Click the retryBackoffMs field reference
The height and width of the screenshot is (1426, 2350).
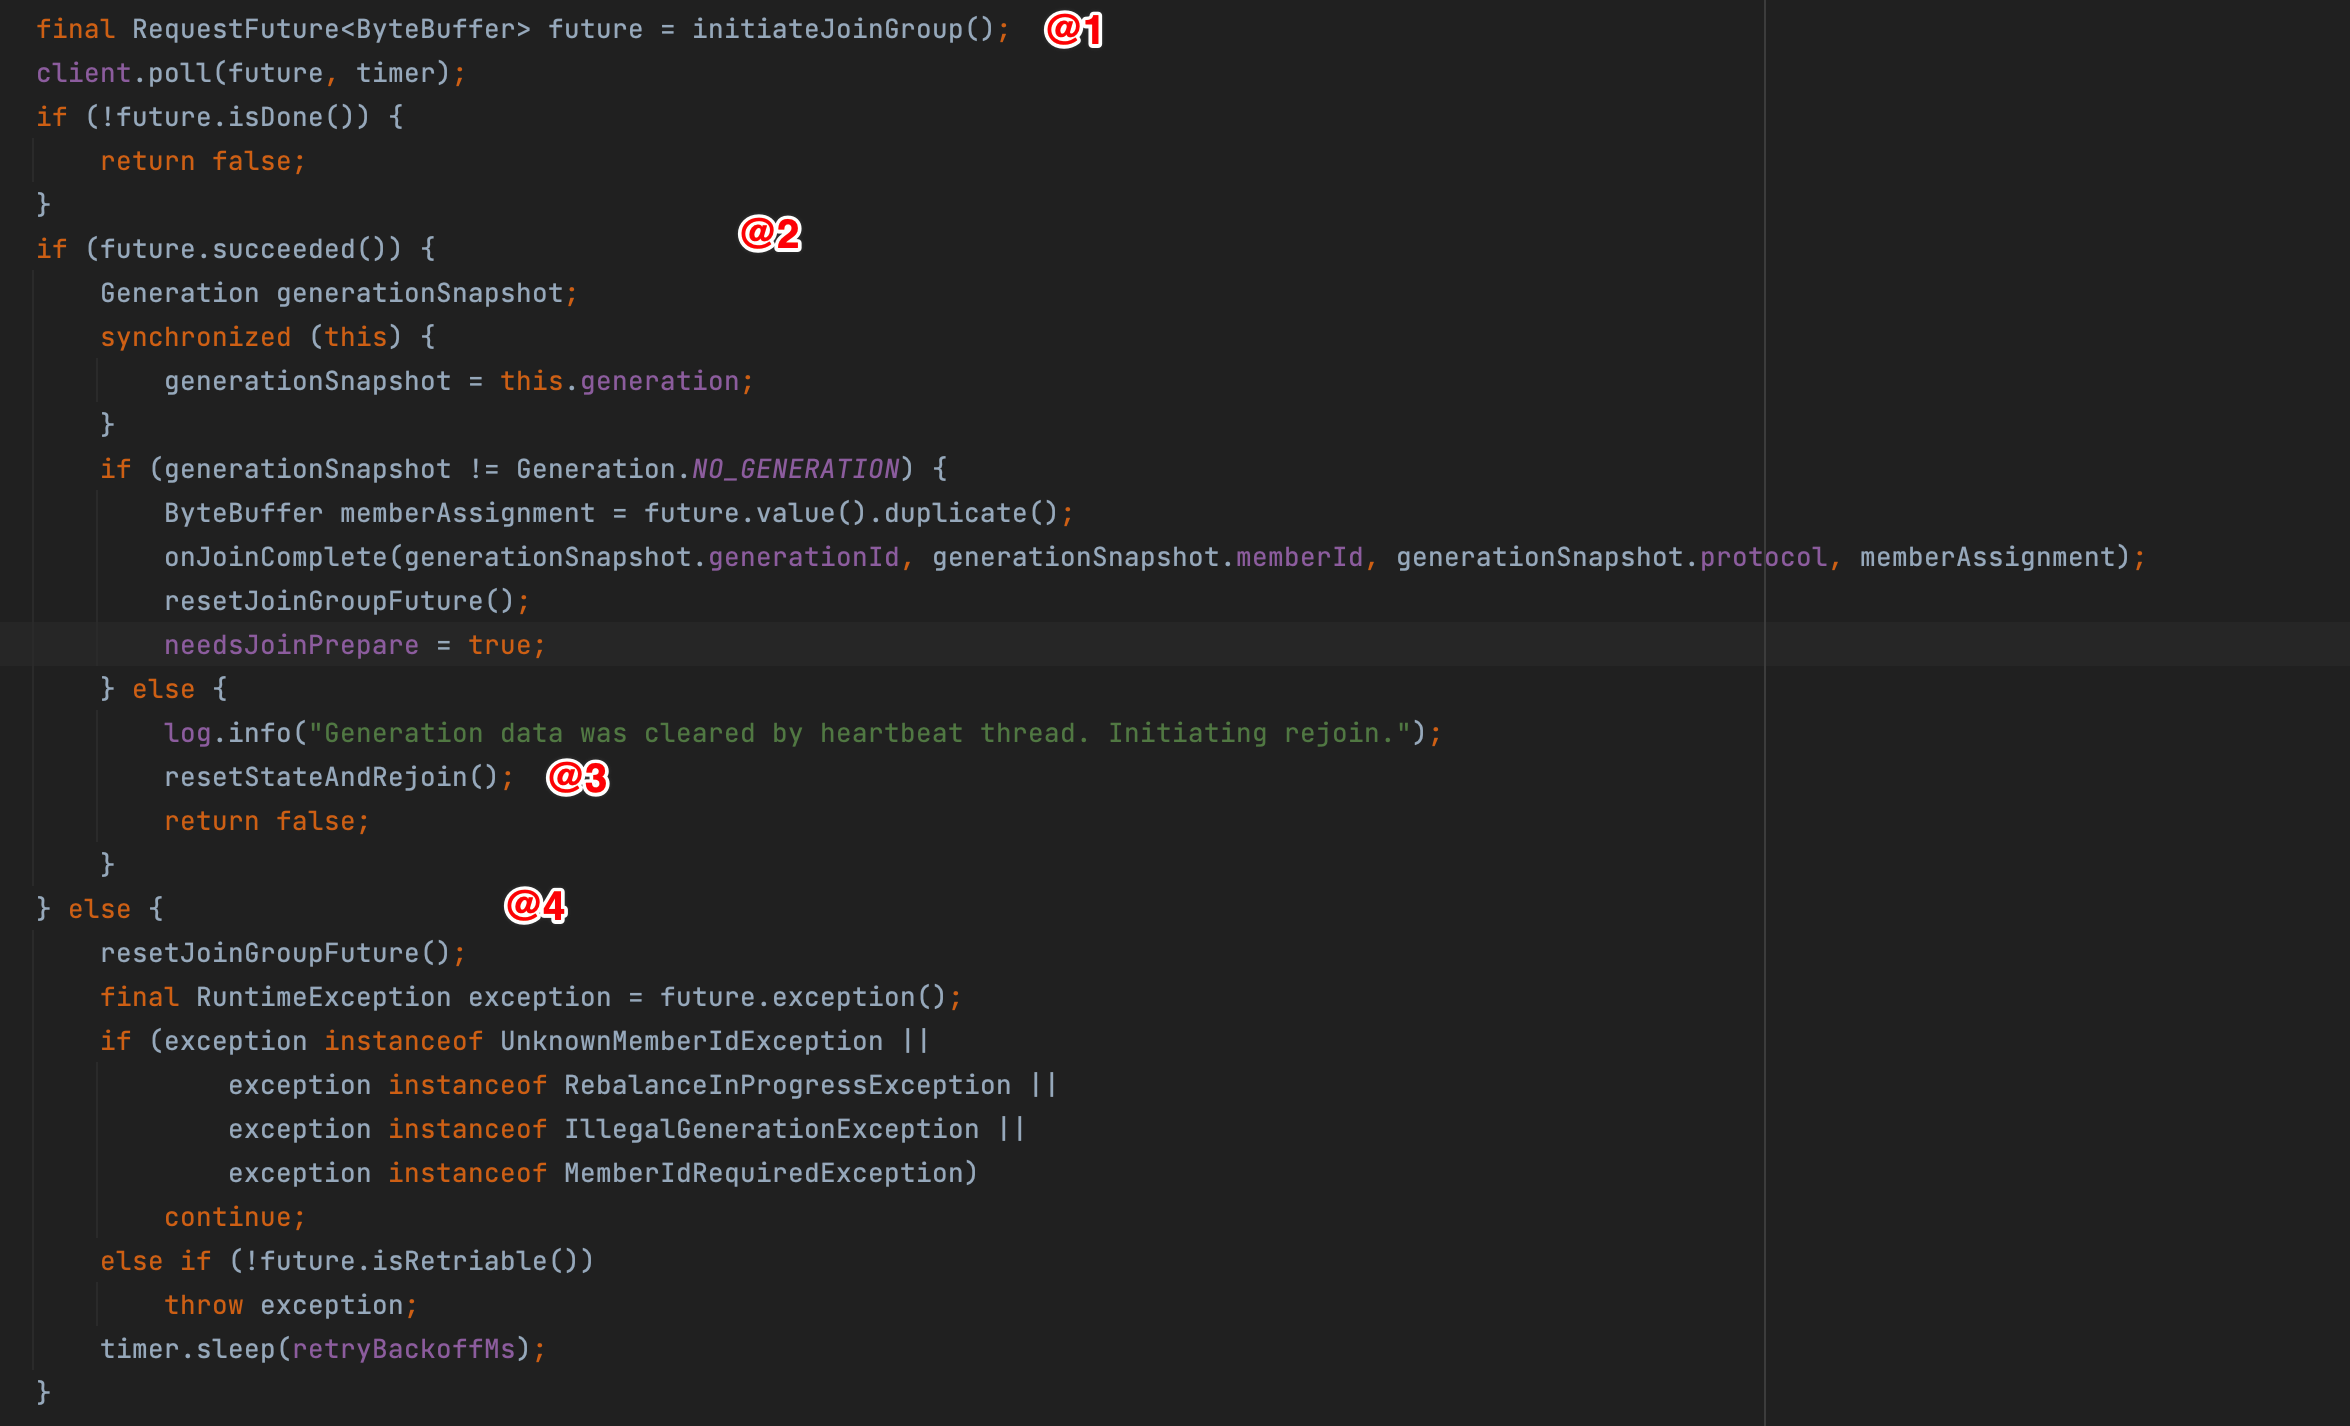tap(403, 1349)
